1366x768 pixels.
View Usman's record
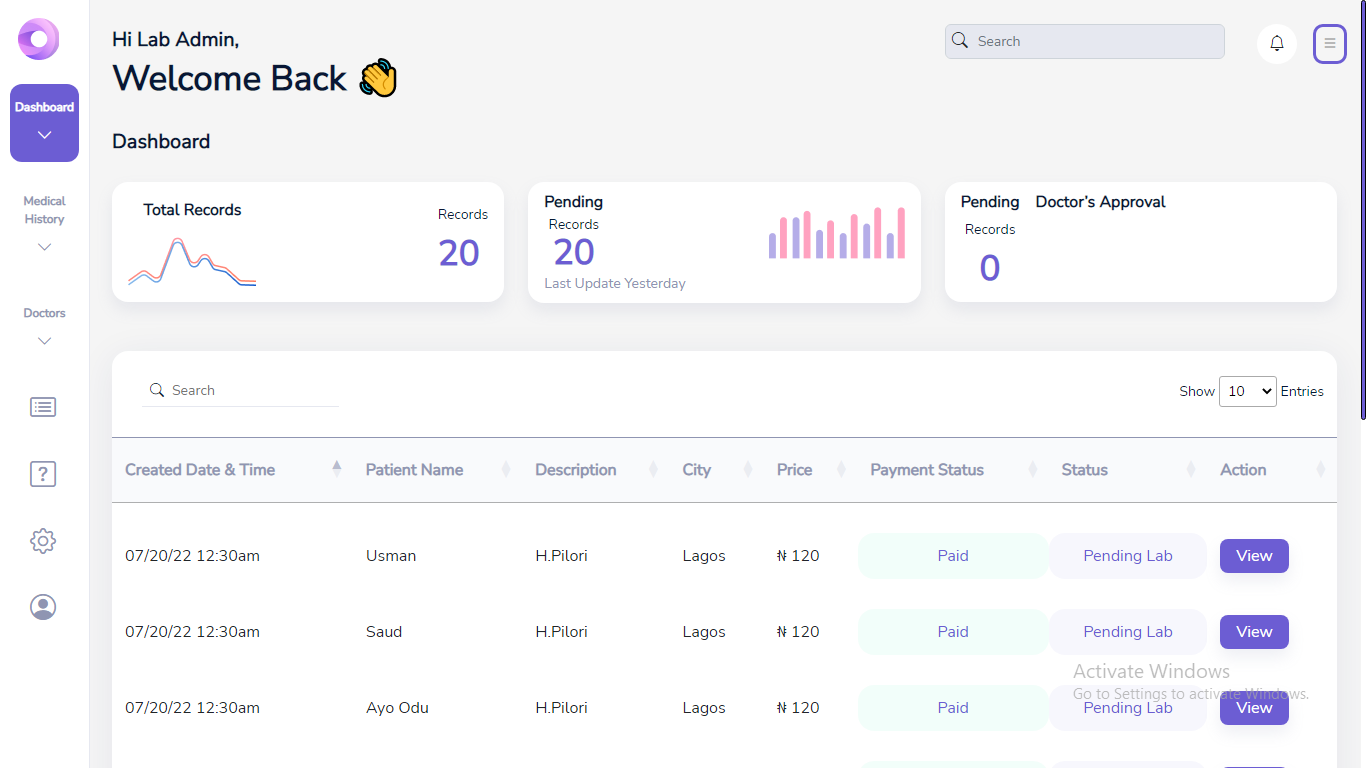(x=1254, y=556)
